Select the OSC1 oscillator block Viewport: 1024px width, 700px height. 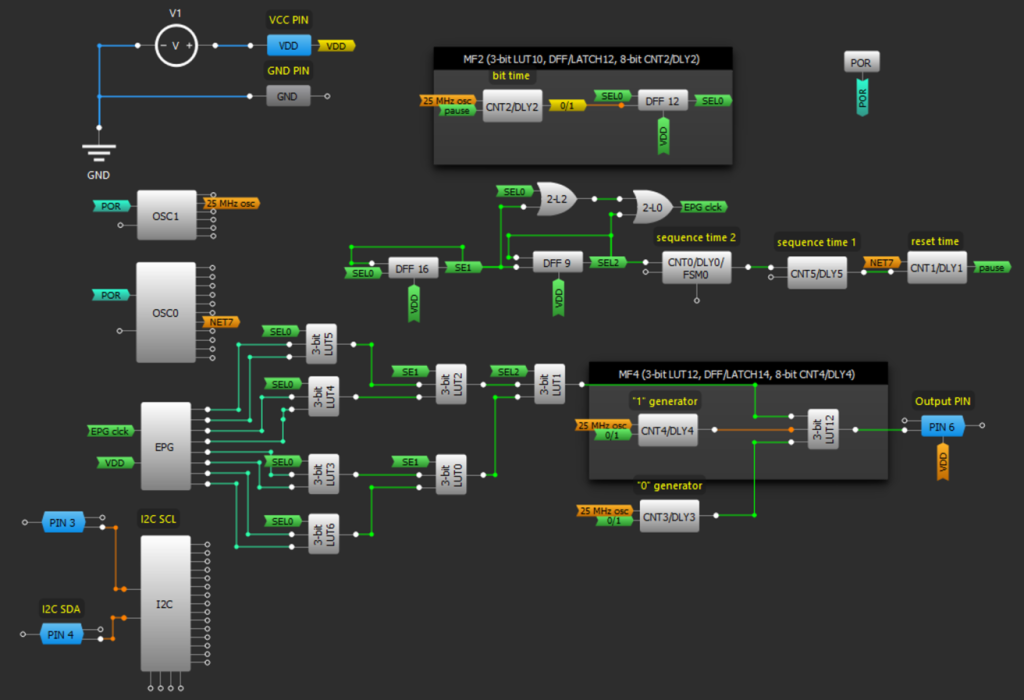click(167, 213)
